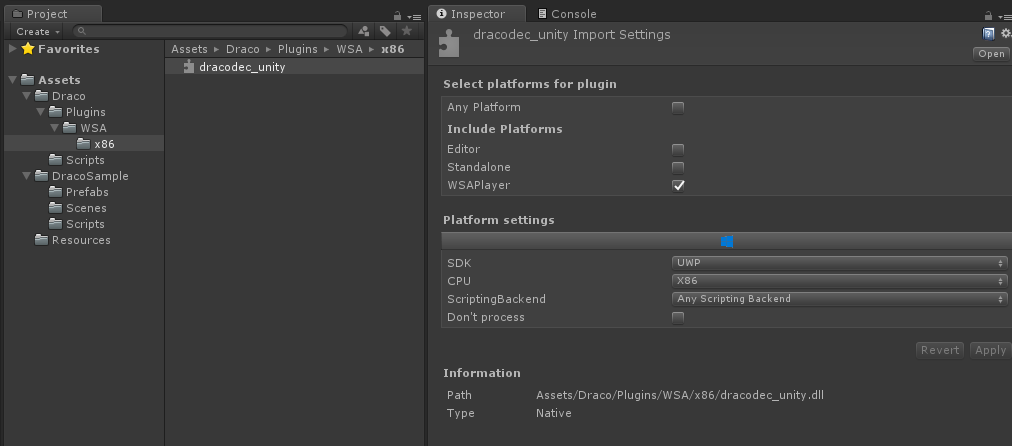
Task: Collapse the Draco folder arrow
Action: (26, 96)
